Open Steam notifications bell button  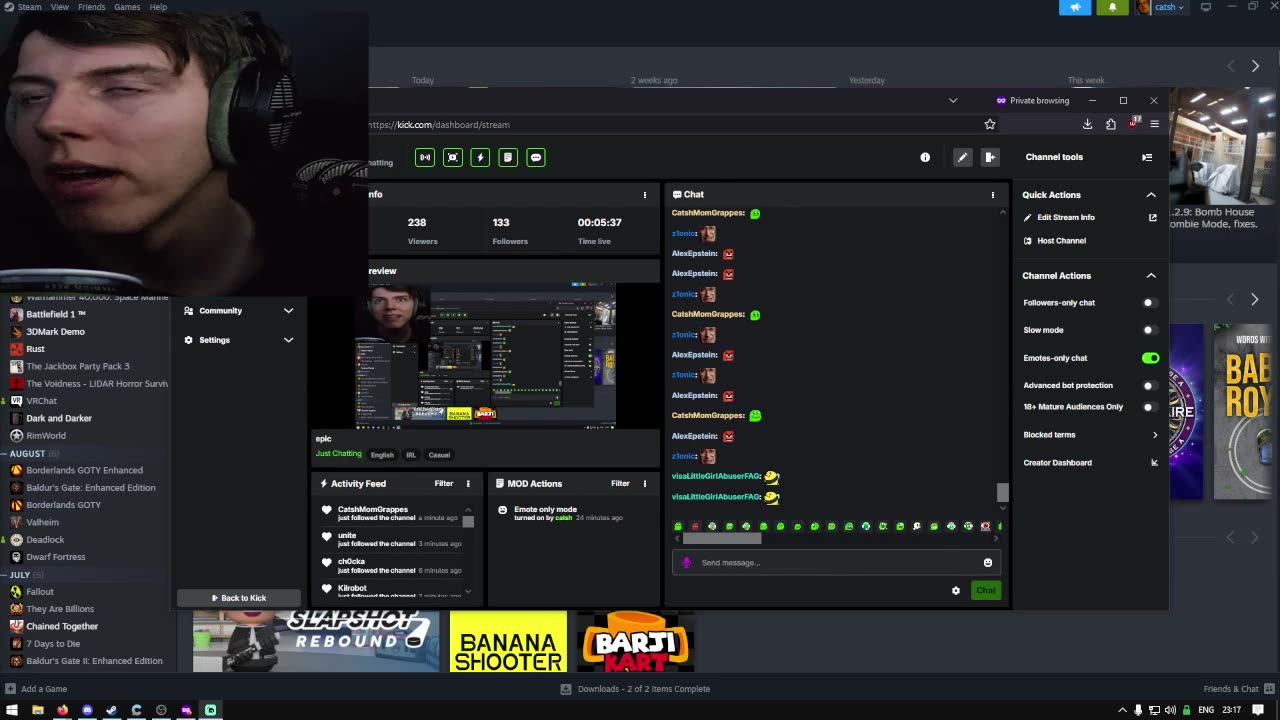(1112, 7)
